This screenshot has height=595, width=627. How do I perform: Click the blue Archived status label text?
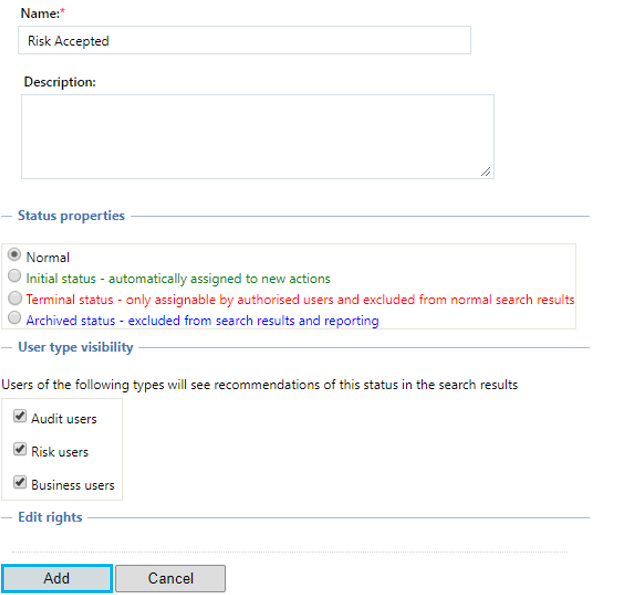(202, 320)
